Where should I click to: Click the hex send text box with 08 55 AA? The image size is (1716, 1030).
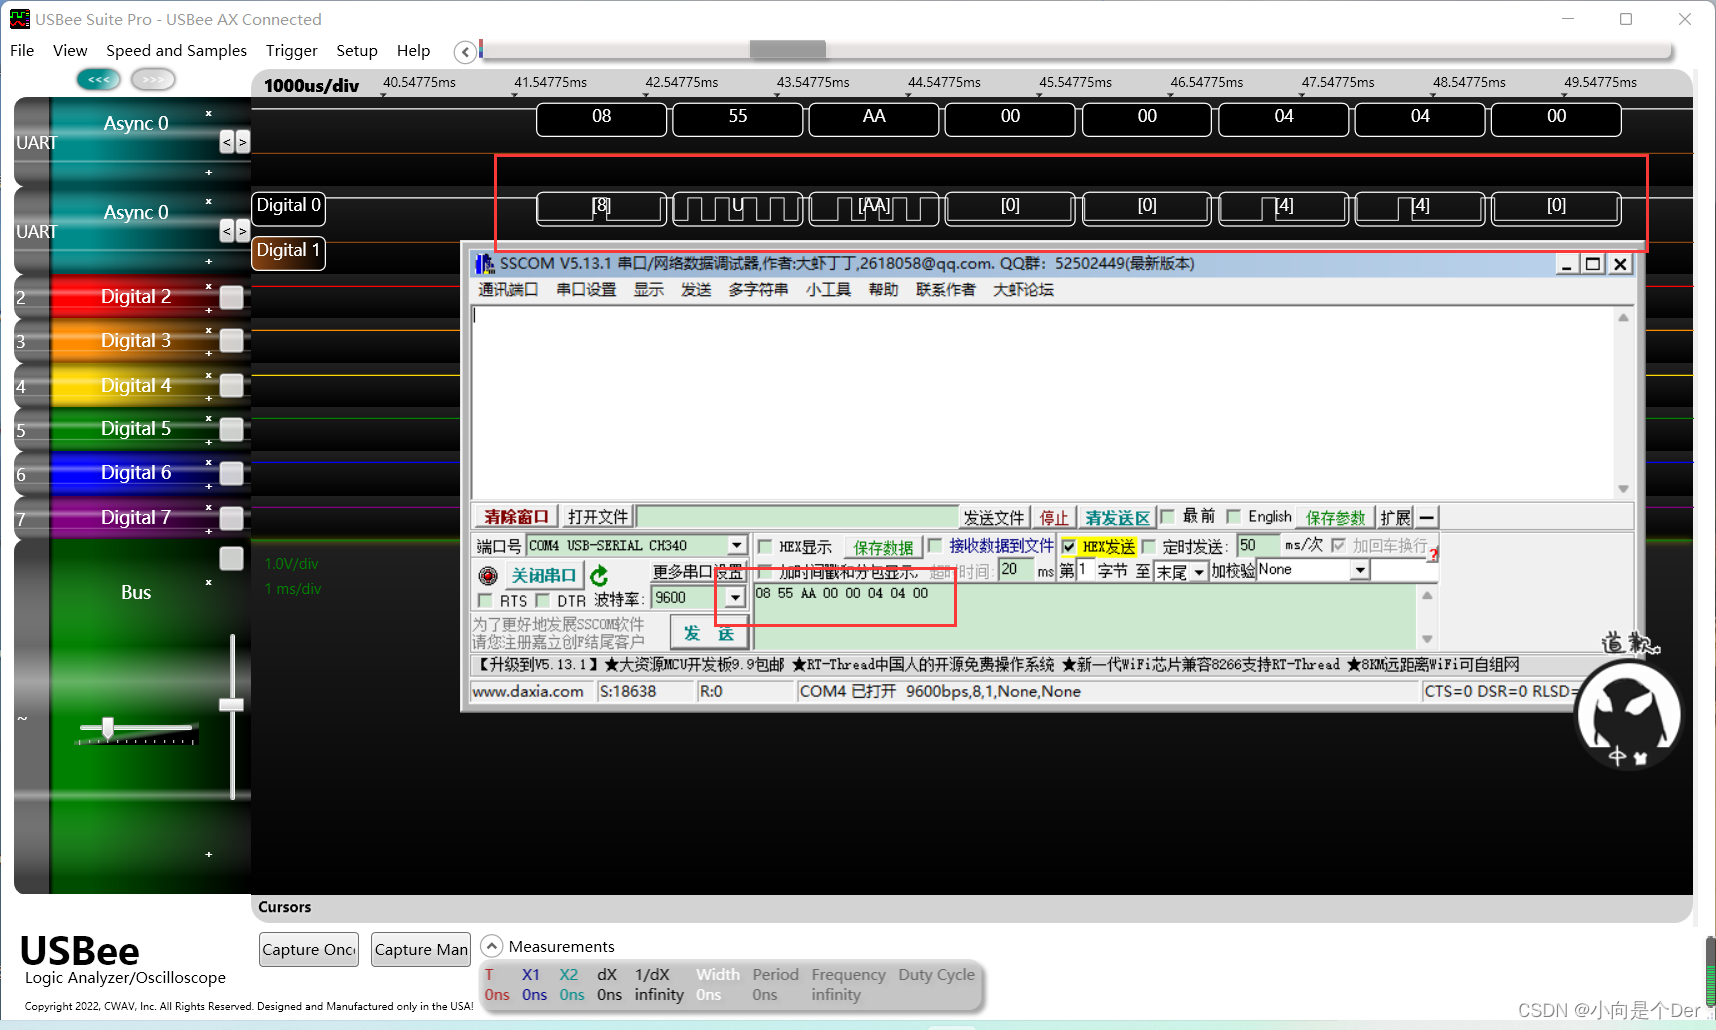[1085, 617]
